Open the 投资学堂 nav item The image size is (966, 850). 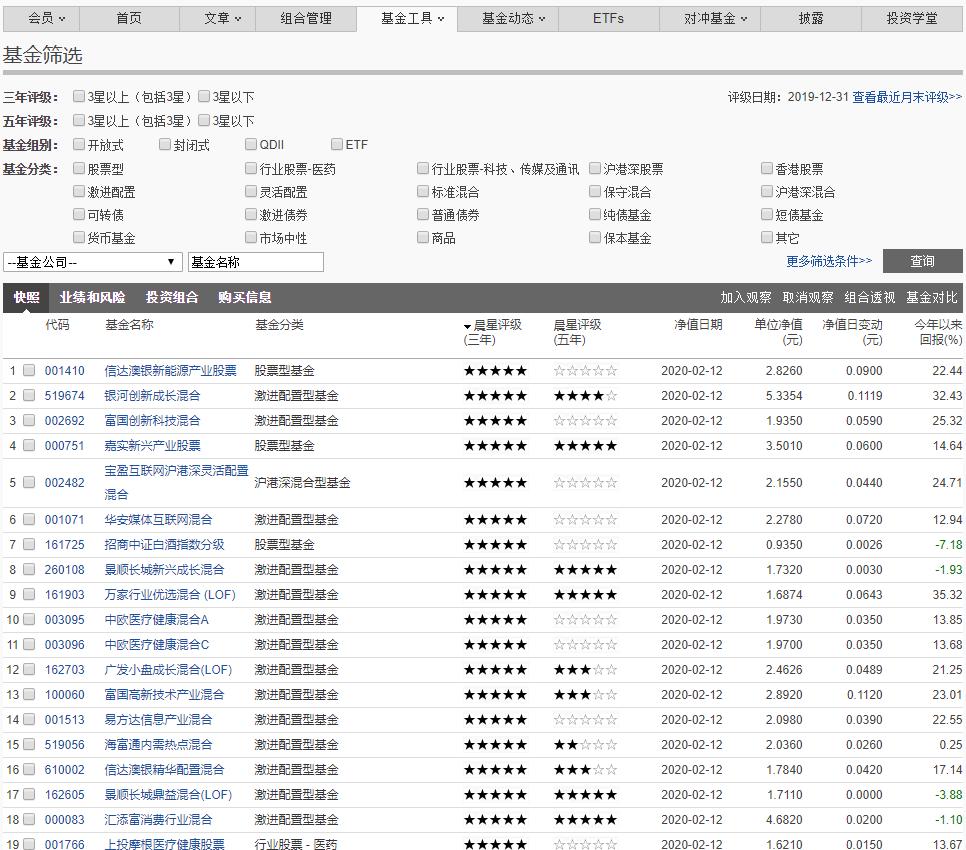912,19
